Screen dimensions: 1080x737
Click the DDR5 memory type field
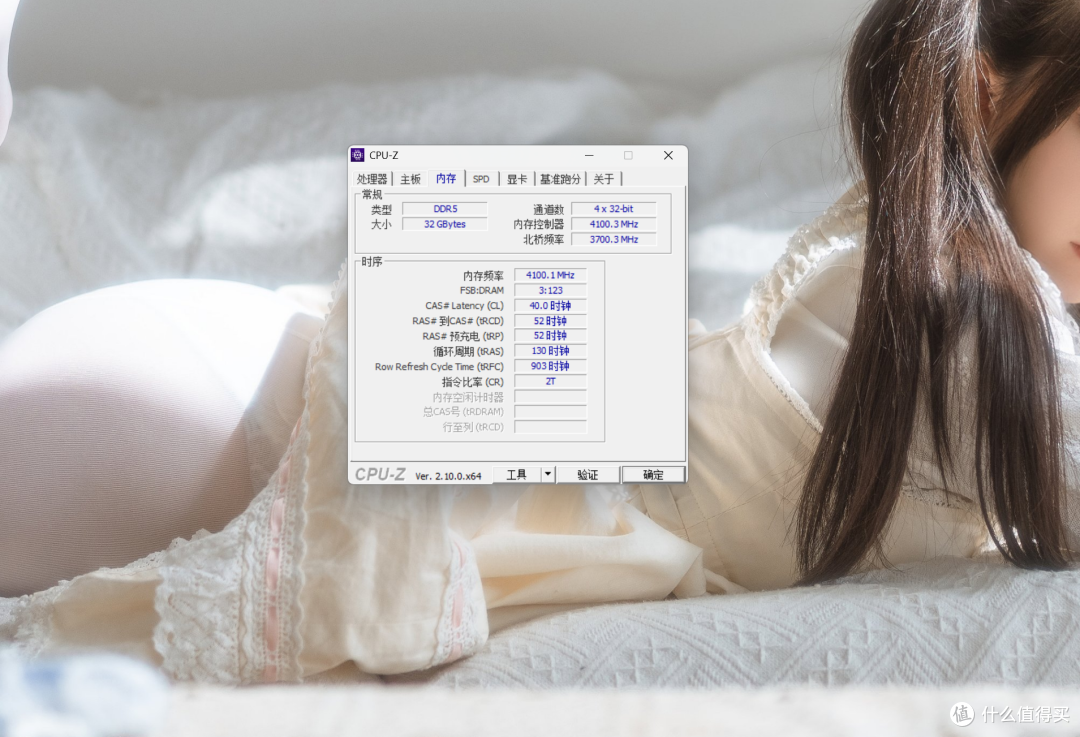[x=445, y=209]
